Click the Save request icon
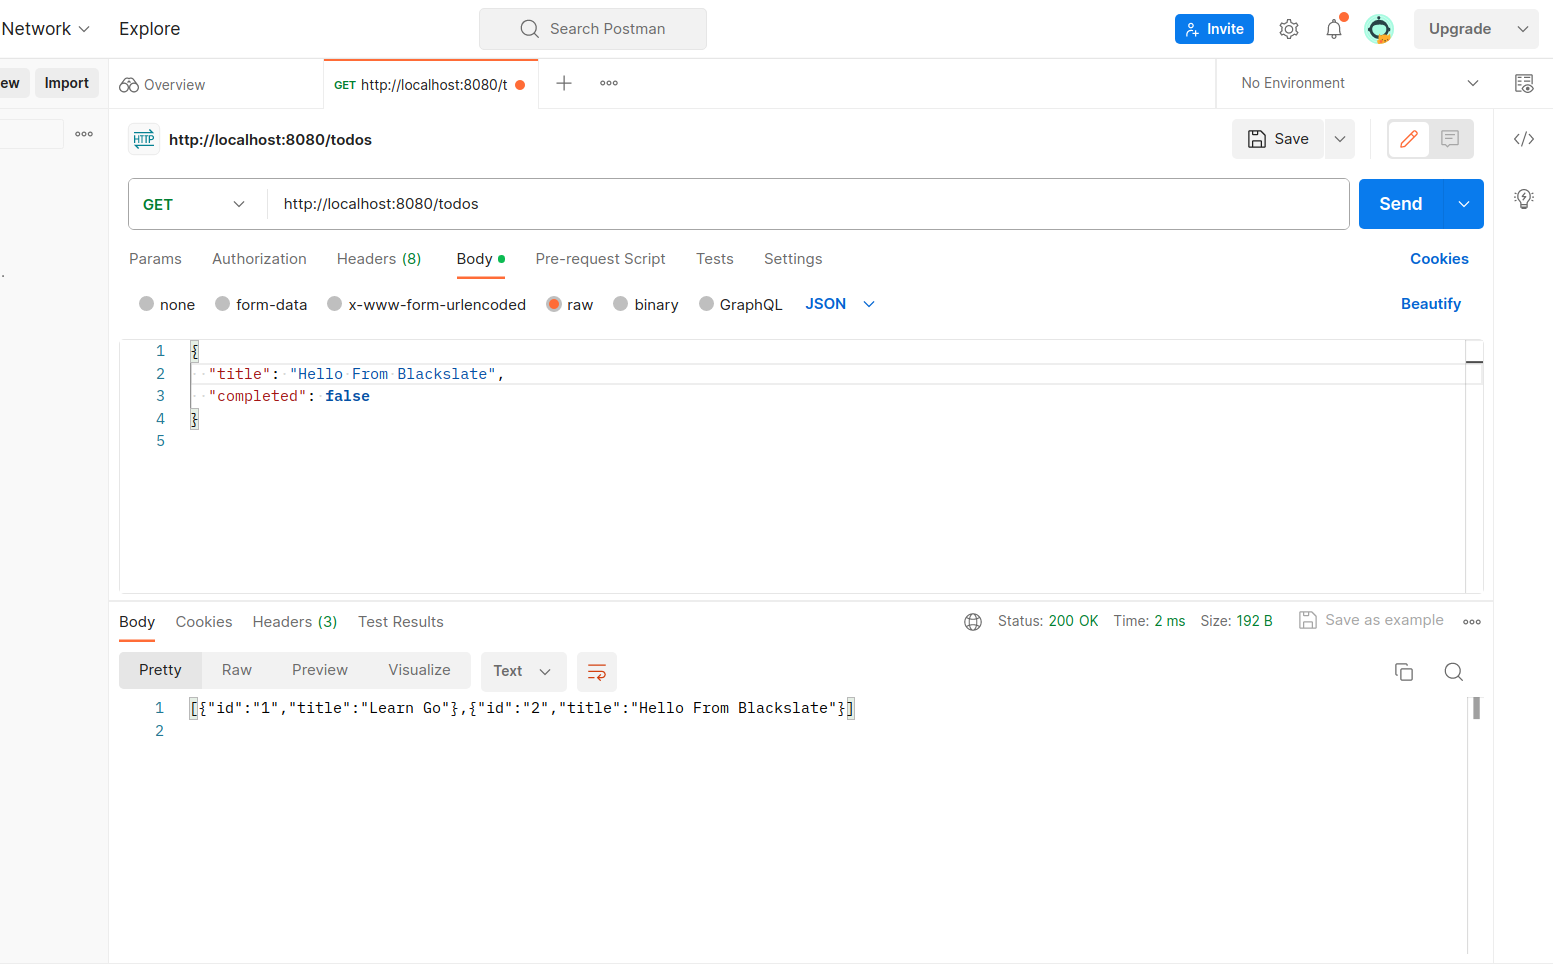1553x967 pixels. (1278, 138)
